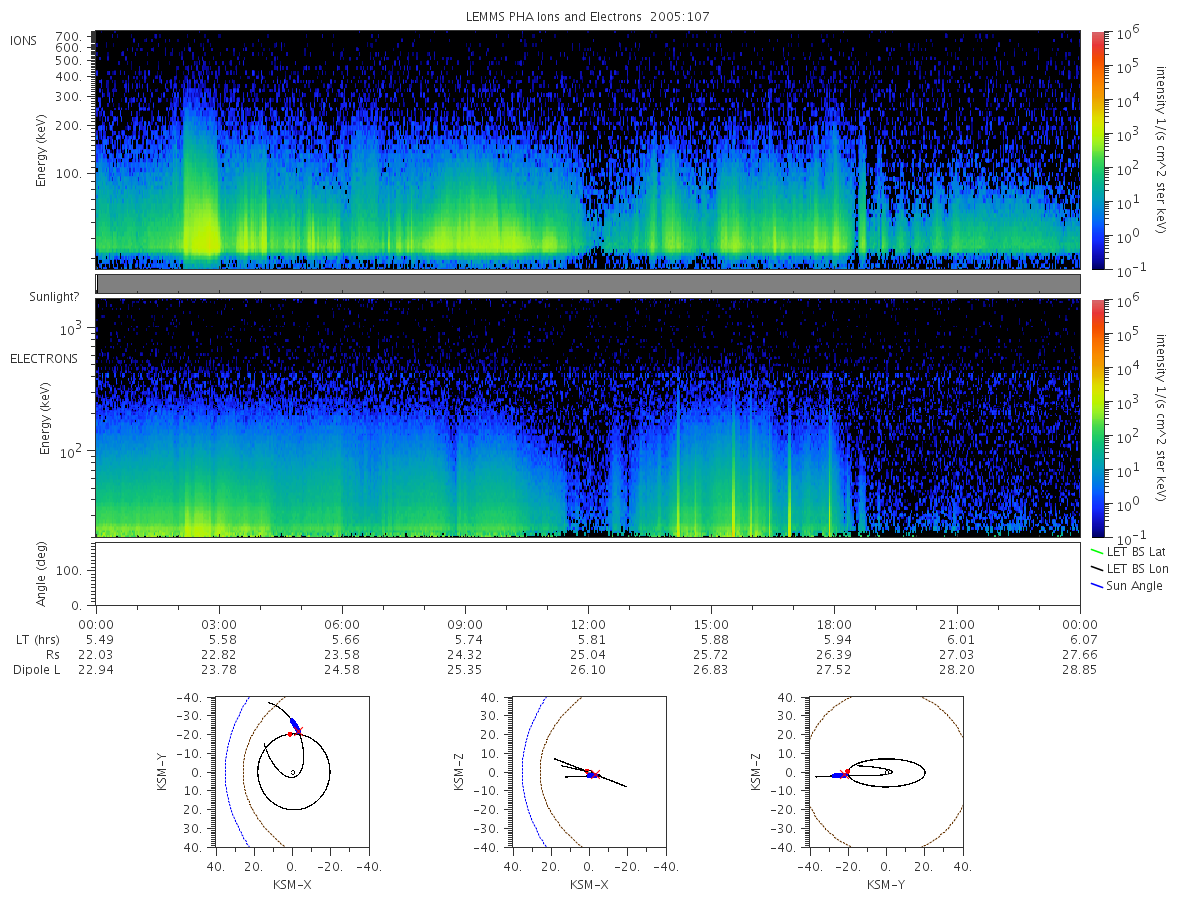This screenshot has width=1200, height=900.
Task: Click the Dipole L row label
Action: click(36, 670)
